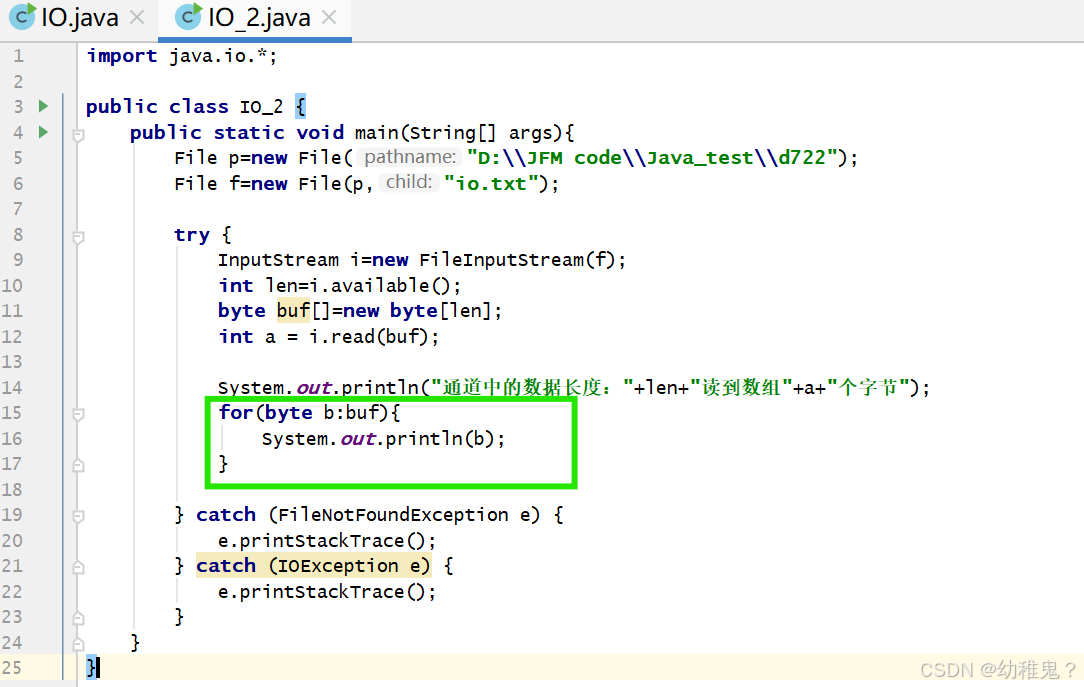This screenshot has height=687, width=1084.
Task: Click the IO.java class file icon
Action: [22, 17]
